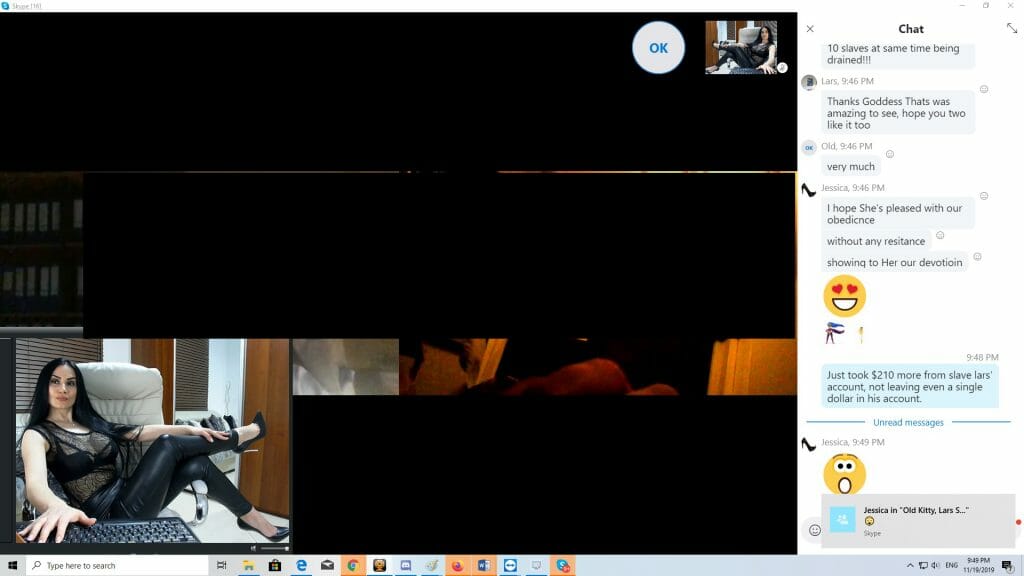1024x576 pixels.
Task: Show hidden system tray icons
Action: pos(910,565)
